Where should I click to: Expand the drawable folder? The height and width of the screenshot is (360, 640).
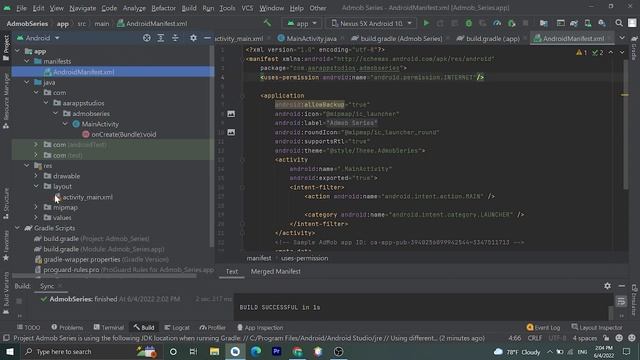(x=36, y=176)
